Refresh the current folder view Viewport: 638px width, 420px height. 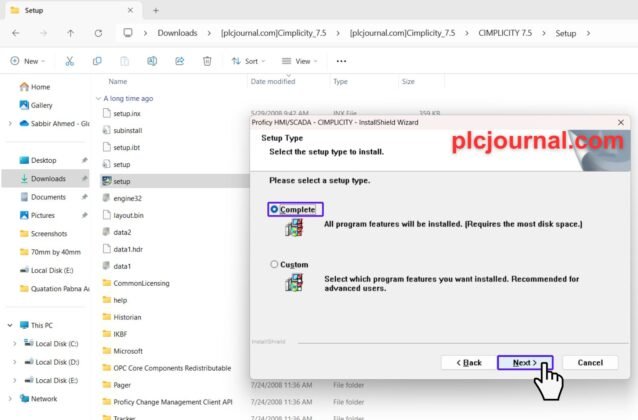point(97,33)
